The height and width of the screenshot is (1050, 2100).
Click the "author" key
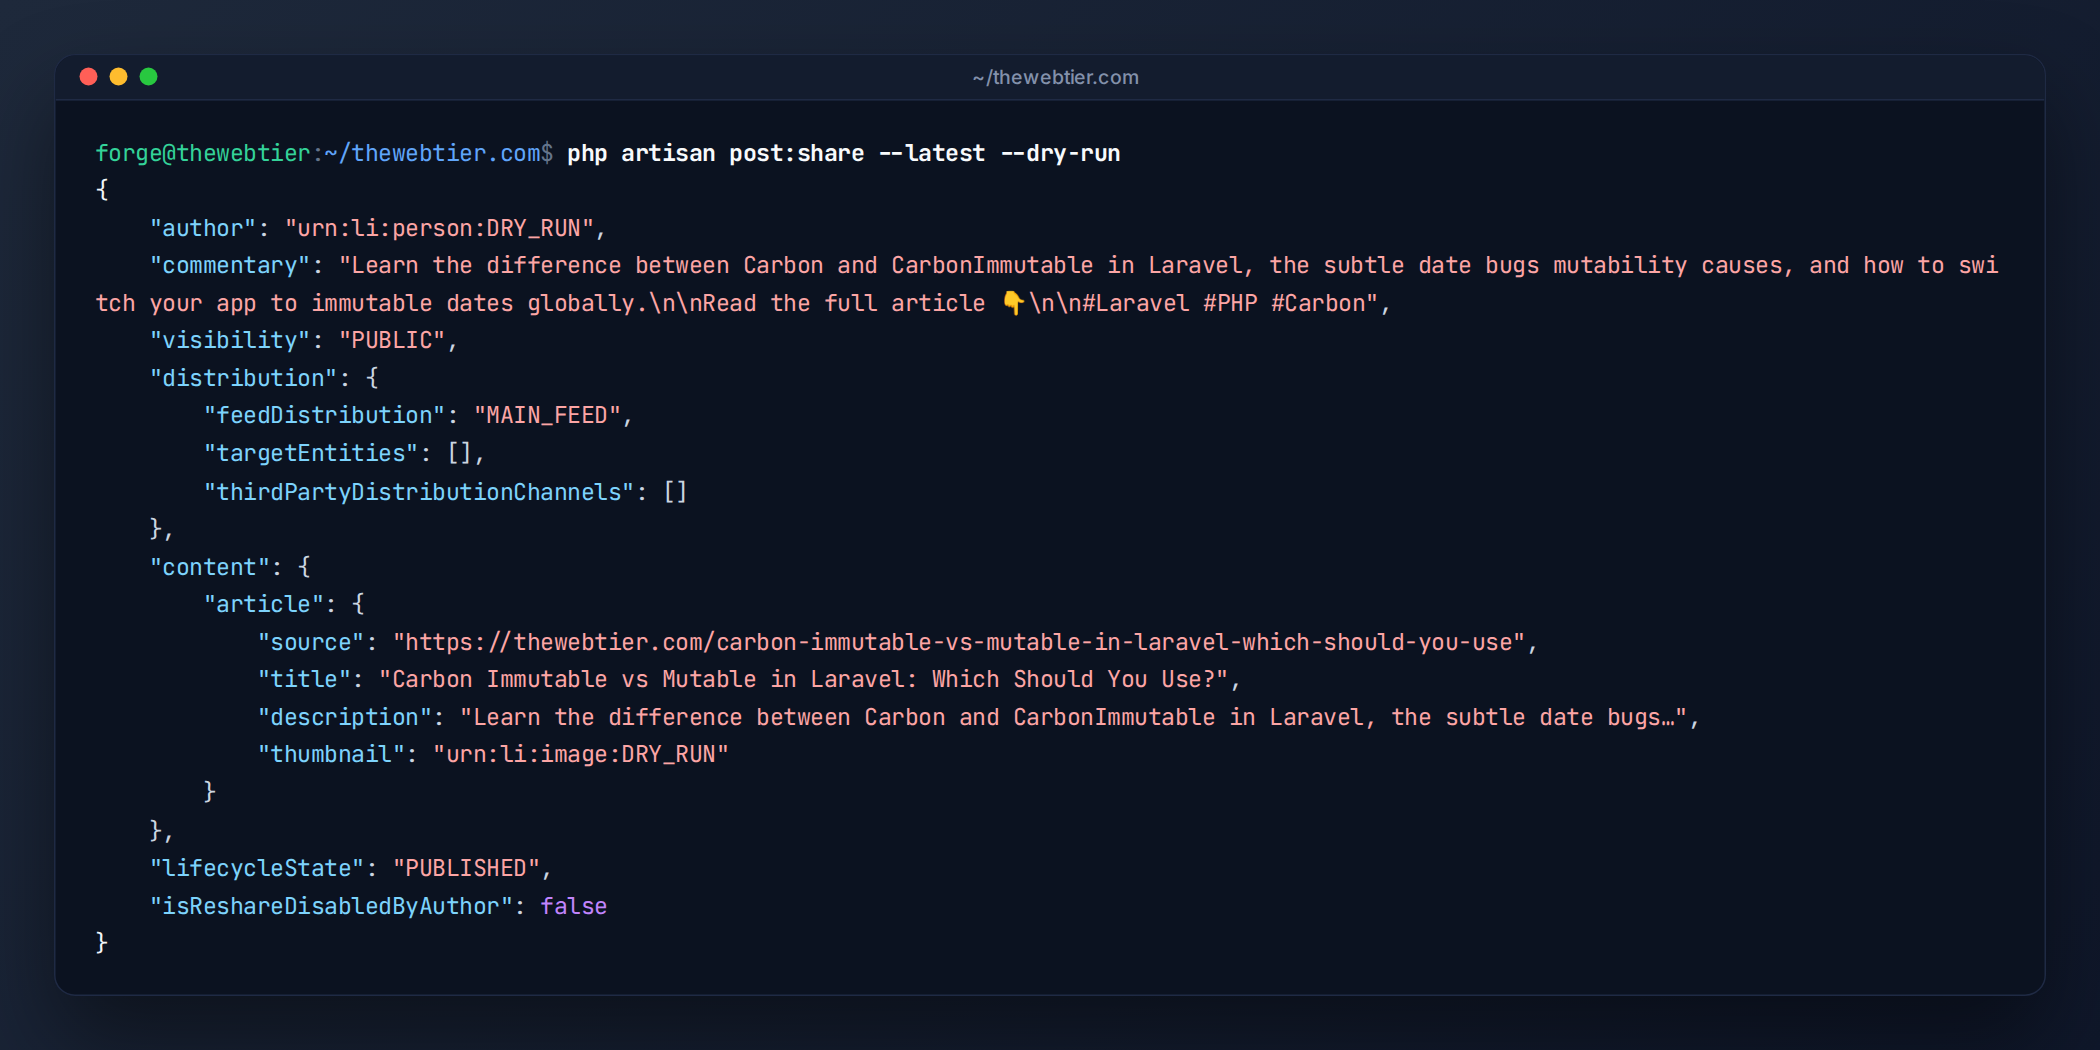[x=203, y=228]
